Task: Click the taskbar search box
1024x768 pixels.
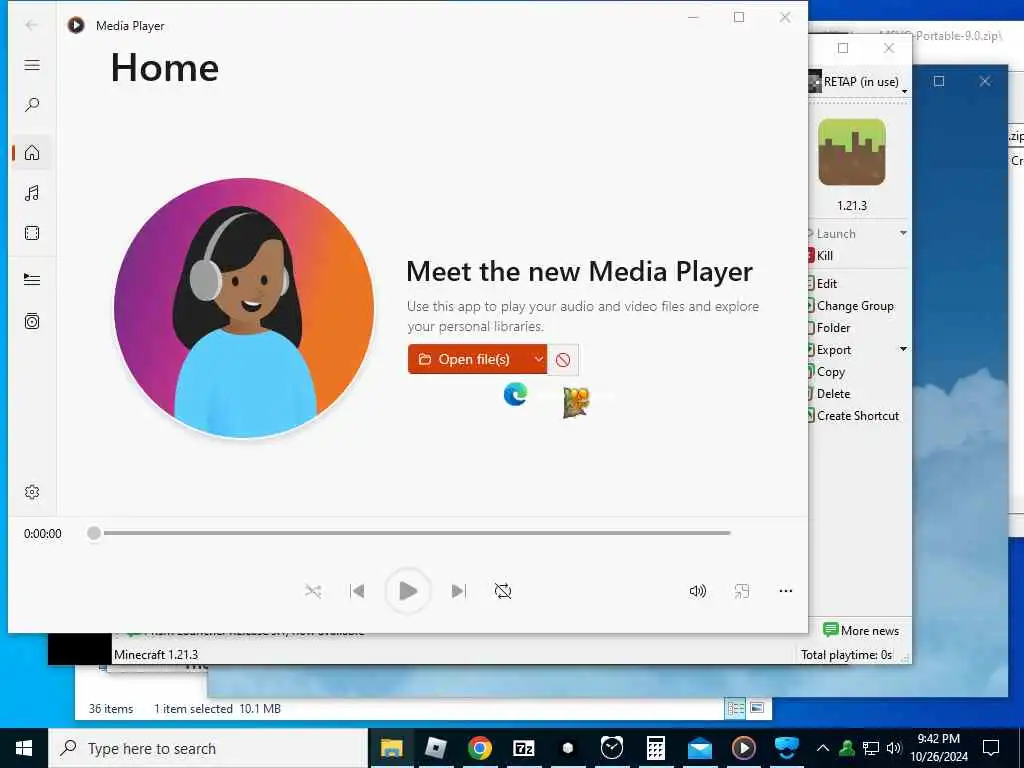Action: tap(208, 748)
